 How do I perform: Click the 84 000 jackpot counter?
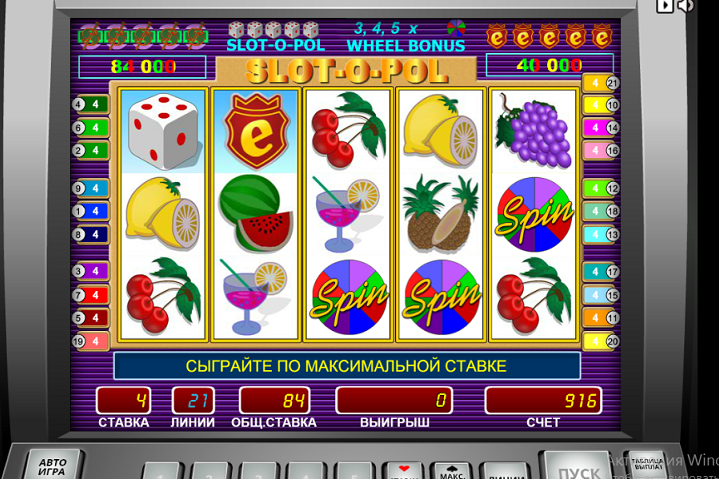[143, 67]
